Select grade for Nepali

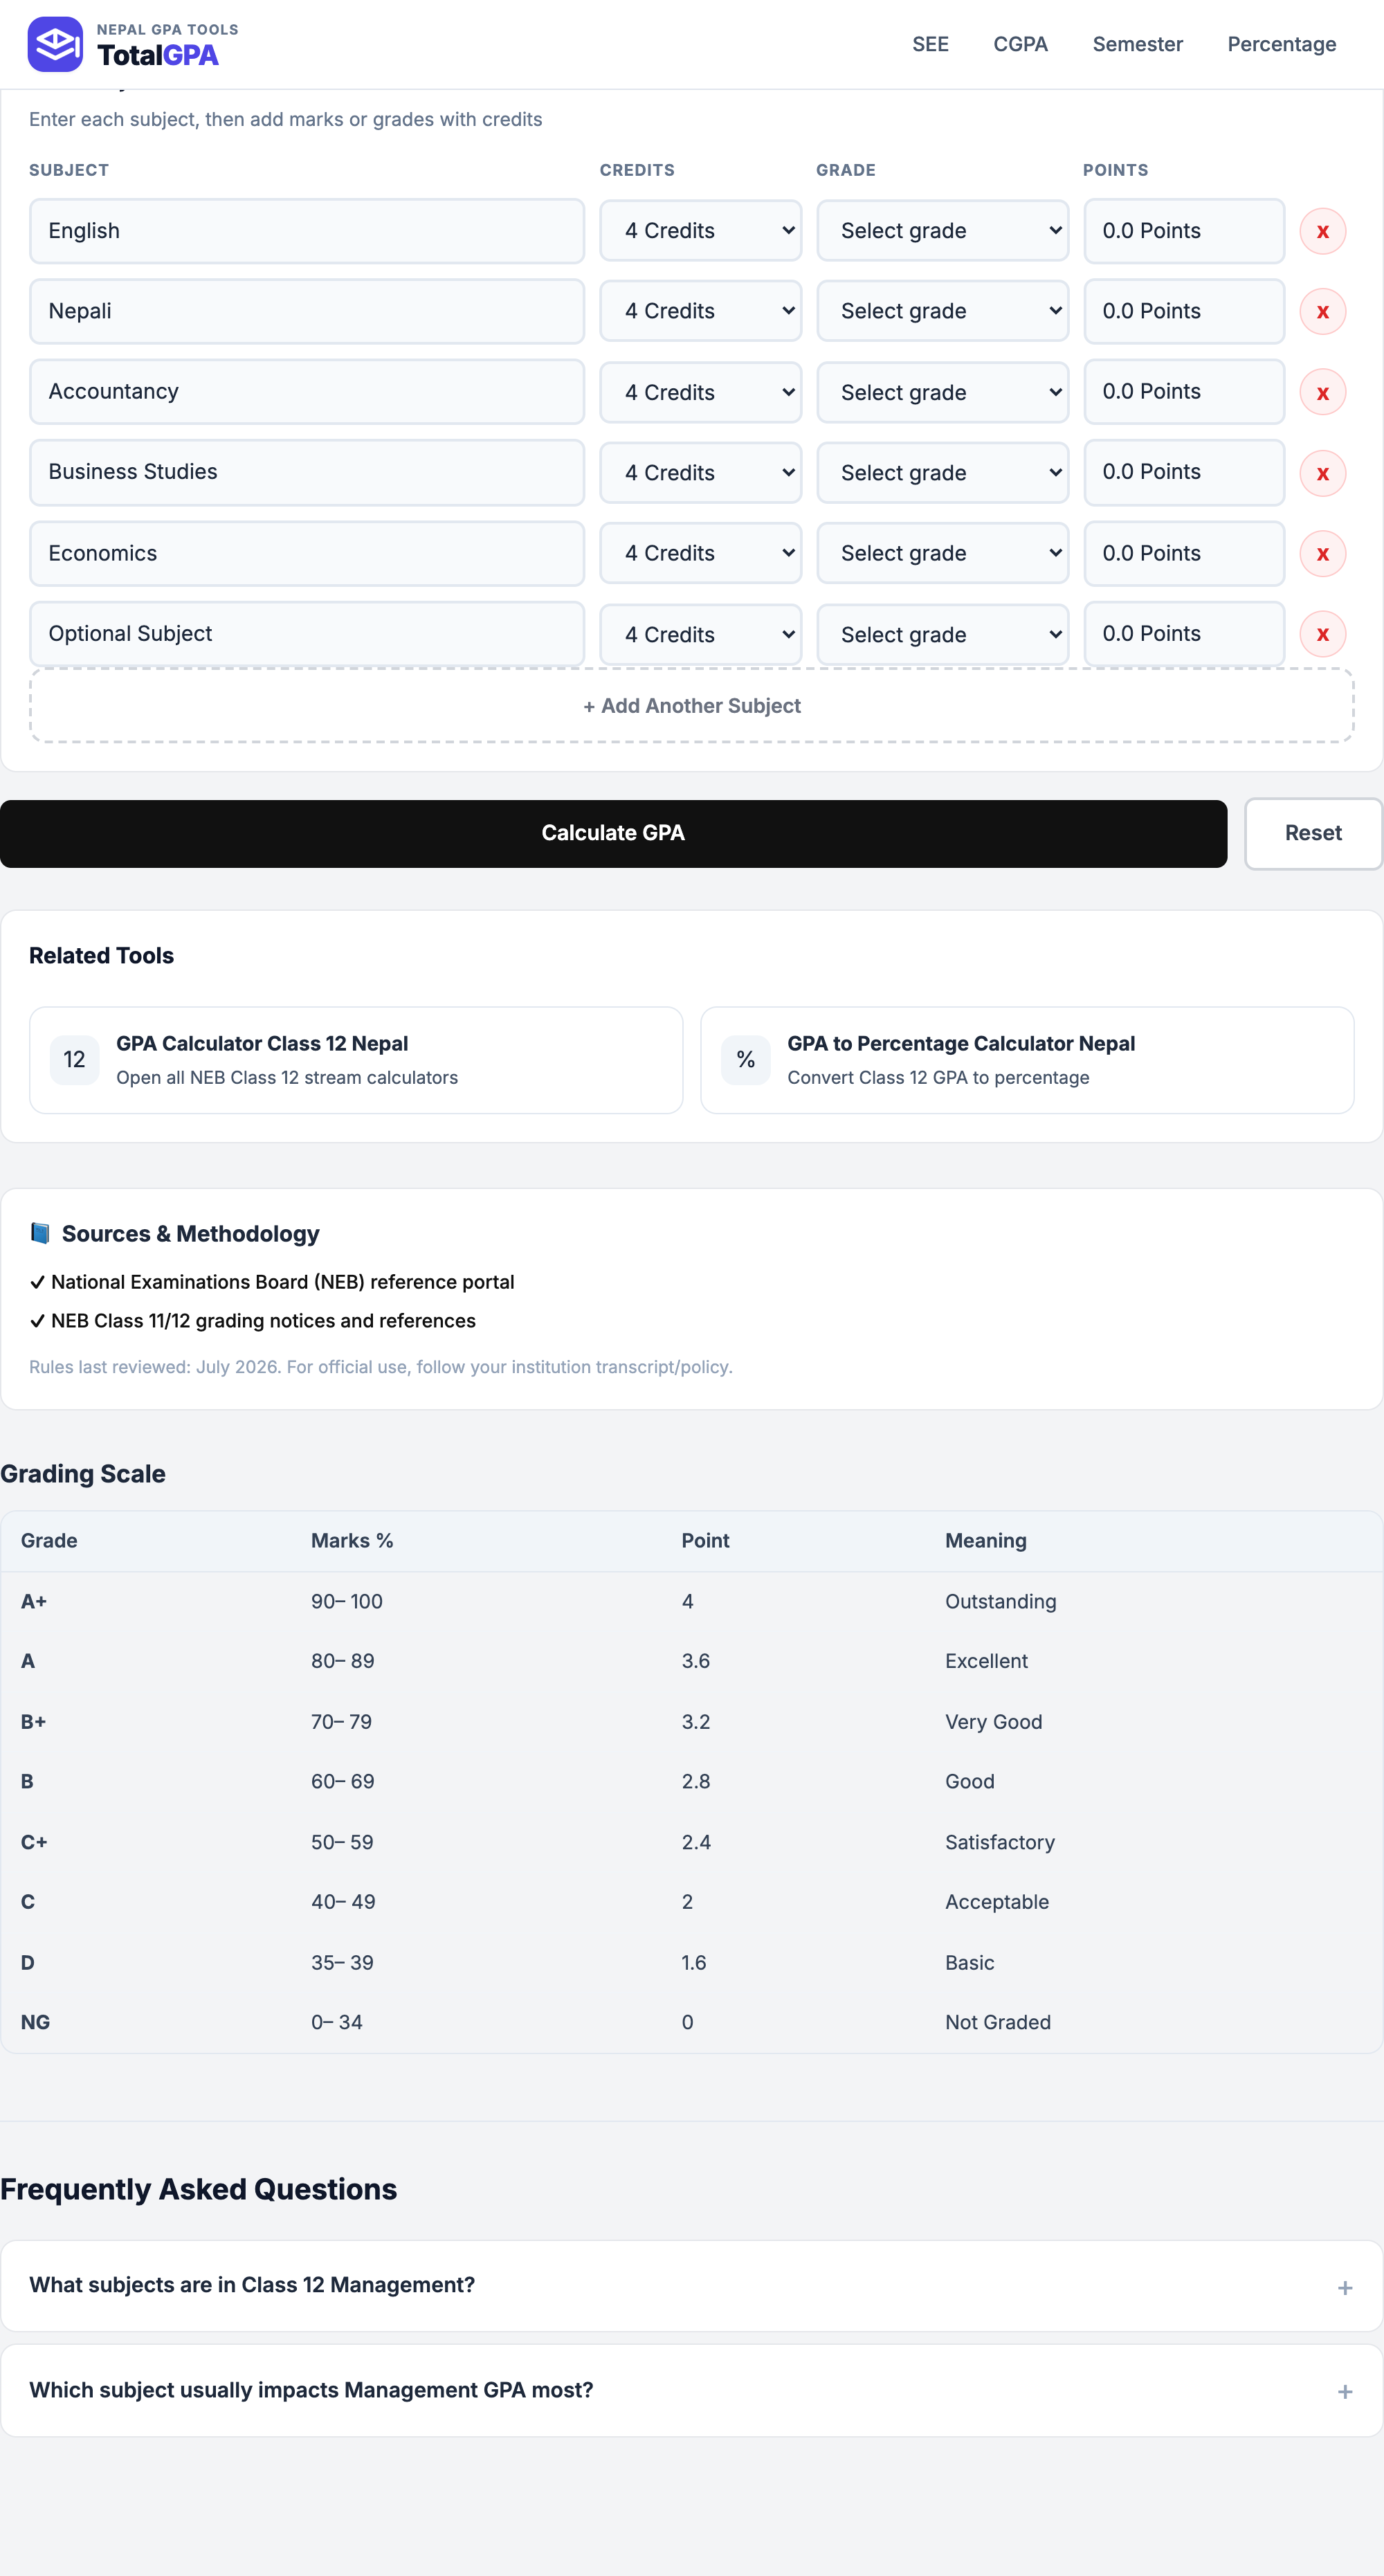click(943, 311)
